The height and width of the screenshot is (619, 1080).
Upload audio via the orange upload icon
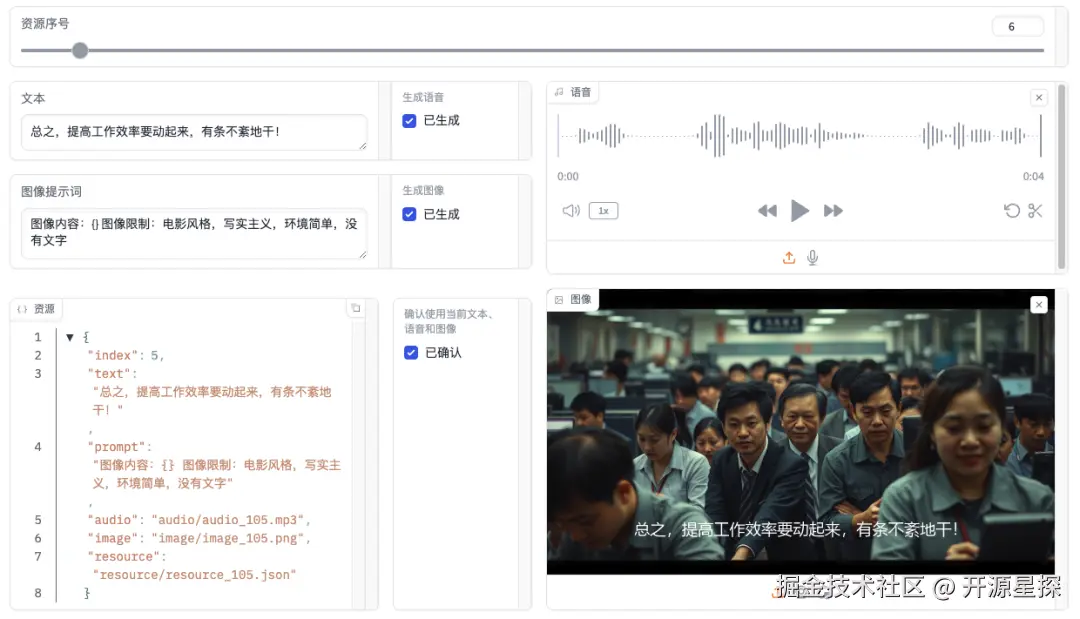(x=789, y=257)
